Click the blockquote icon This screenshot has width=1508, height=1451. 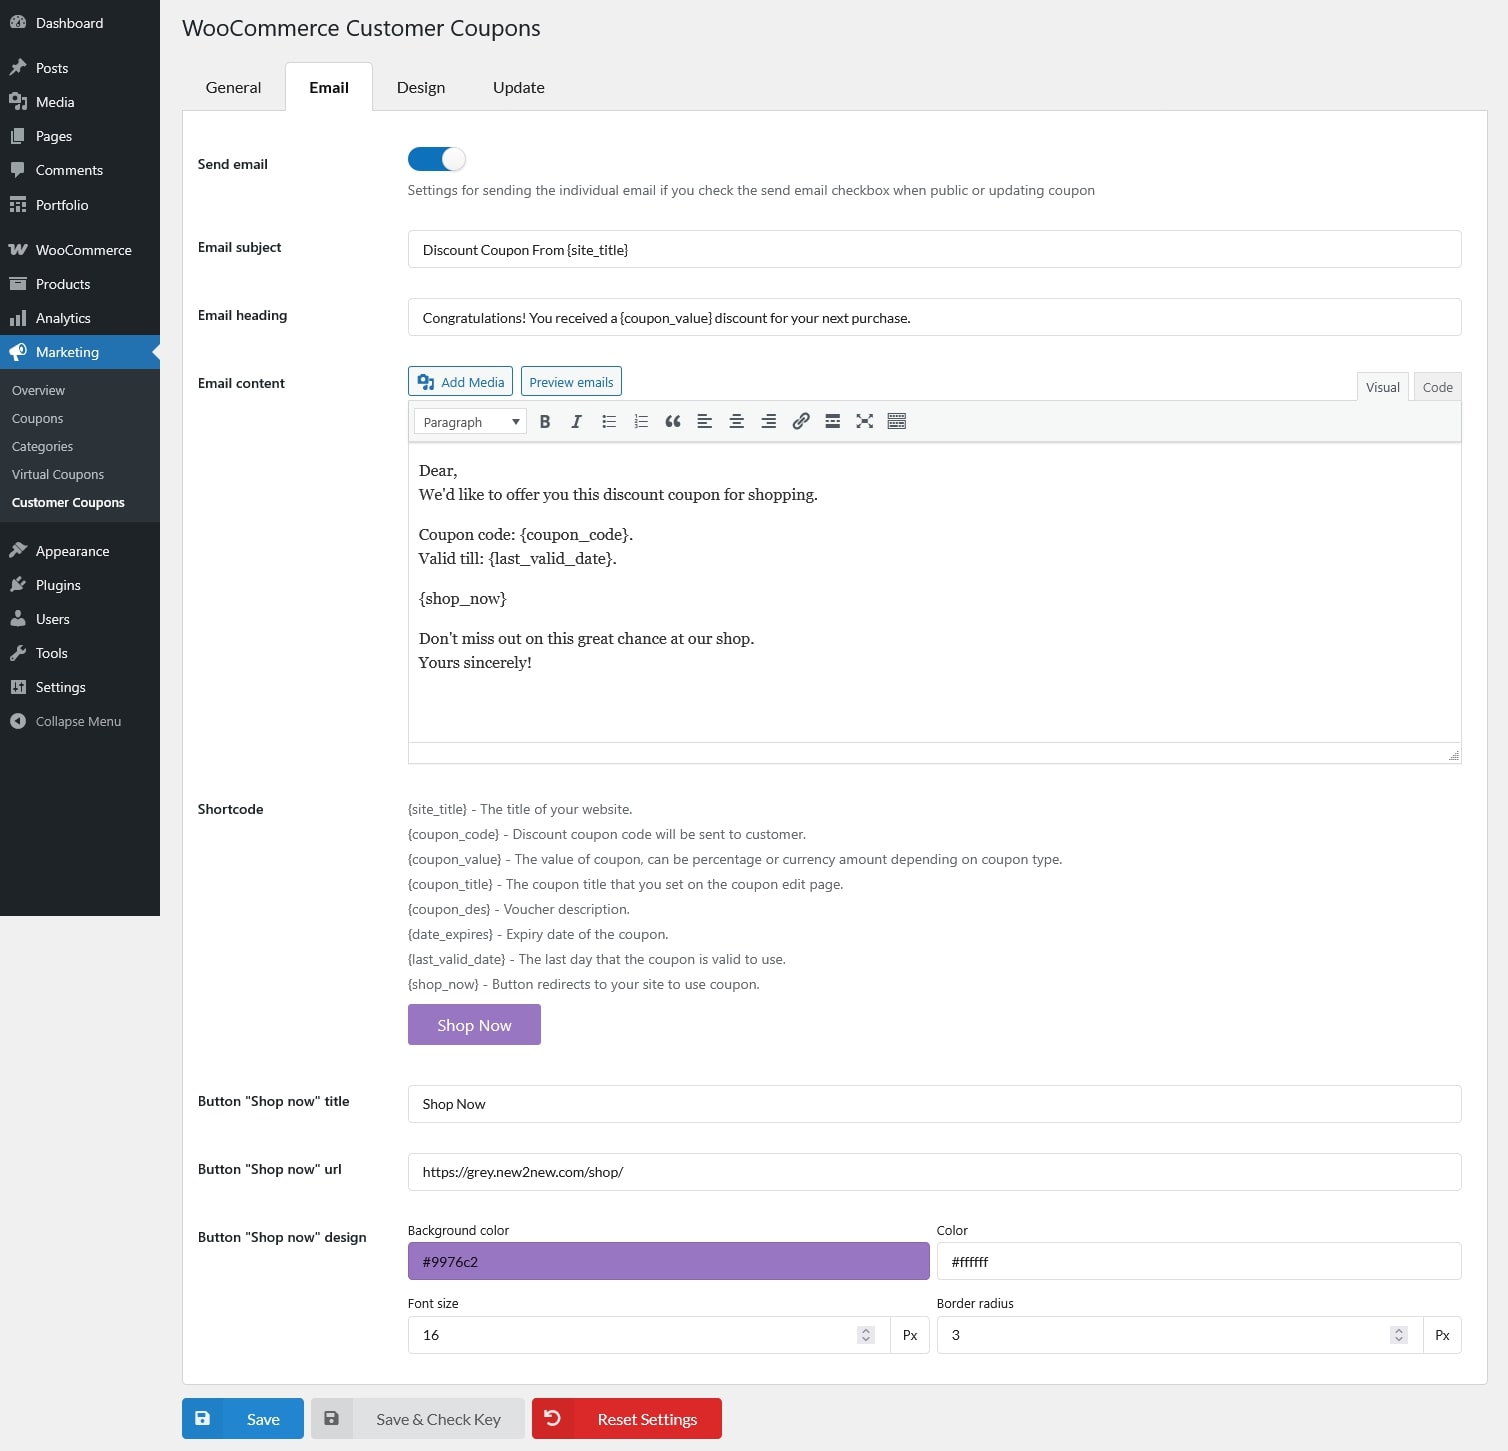[x=673, y=422]
